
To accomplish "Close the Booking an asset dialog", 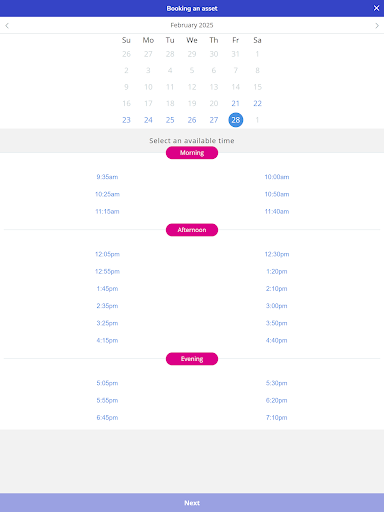I will click(376, 8).
